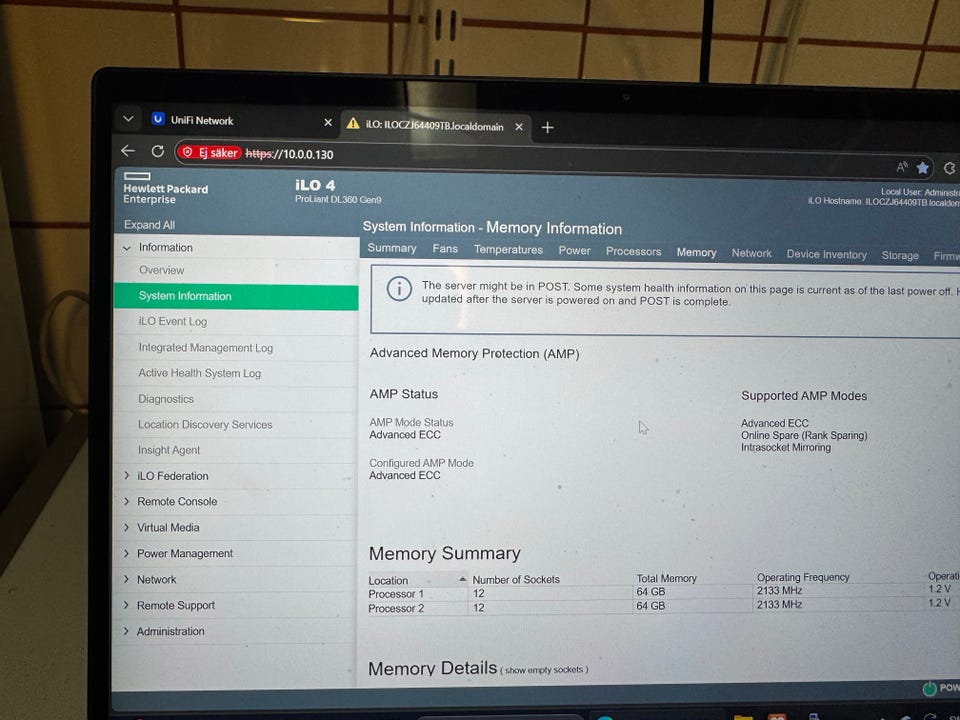The height and width of the screenshot is (720, 960).
Task: Expand the Network sidebar section
Action: point(127,579)
